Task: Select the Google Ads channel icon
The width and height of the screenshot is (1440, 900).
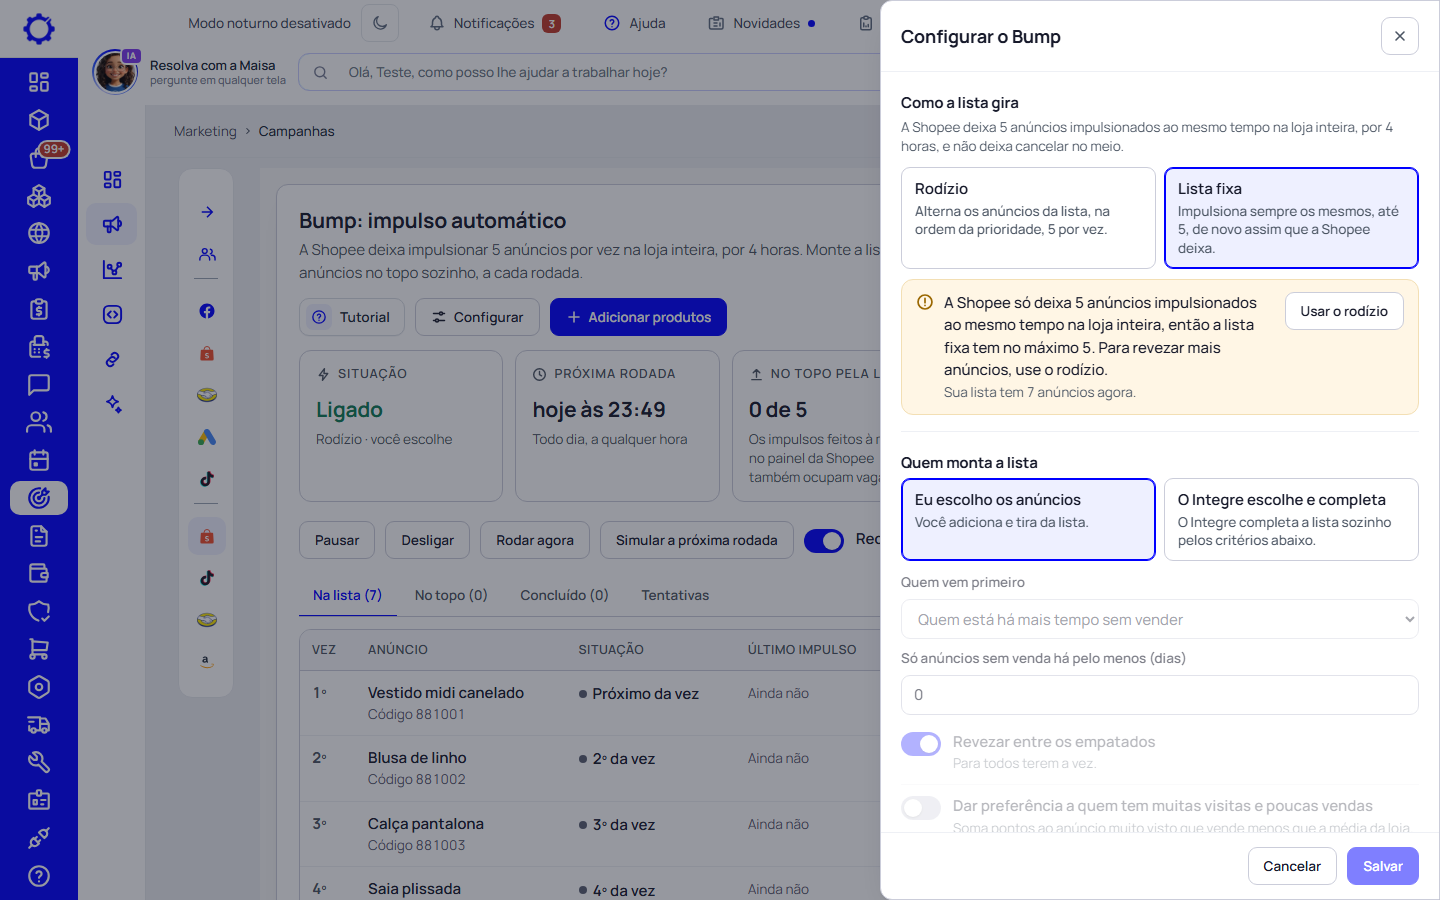Action: tap(207, 437)
